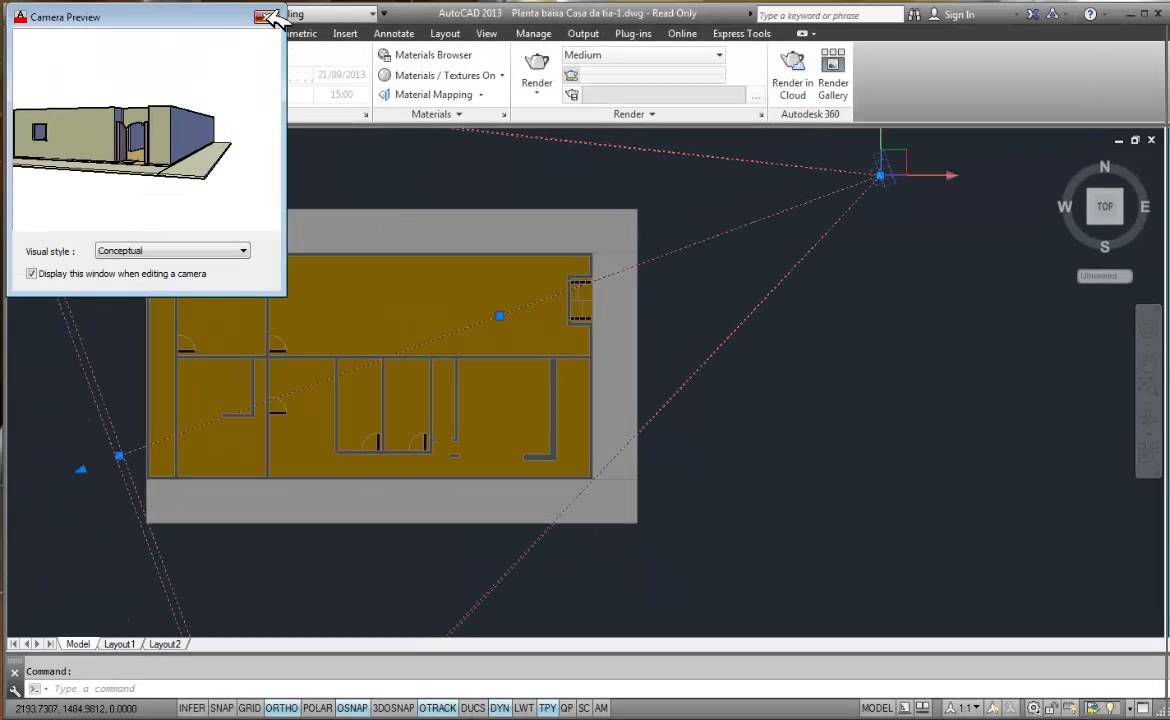This screenshot has width=1170, height=720.
Task: Click the Materials / Textures On icon
Action: 384,75
